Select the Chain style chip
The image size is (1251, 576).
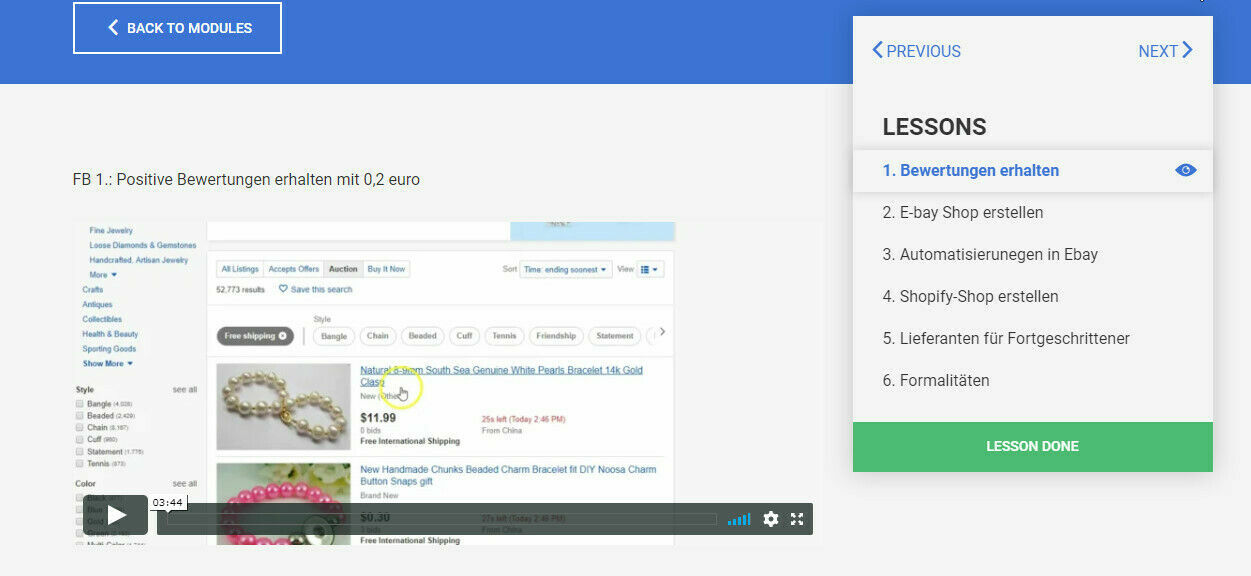tap(377, 336)
